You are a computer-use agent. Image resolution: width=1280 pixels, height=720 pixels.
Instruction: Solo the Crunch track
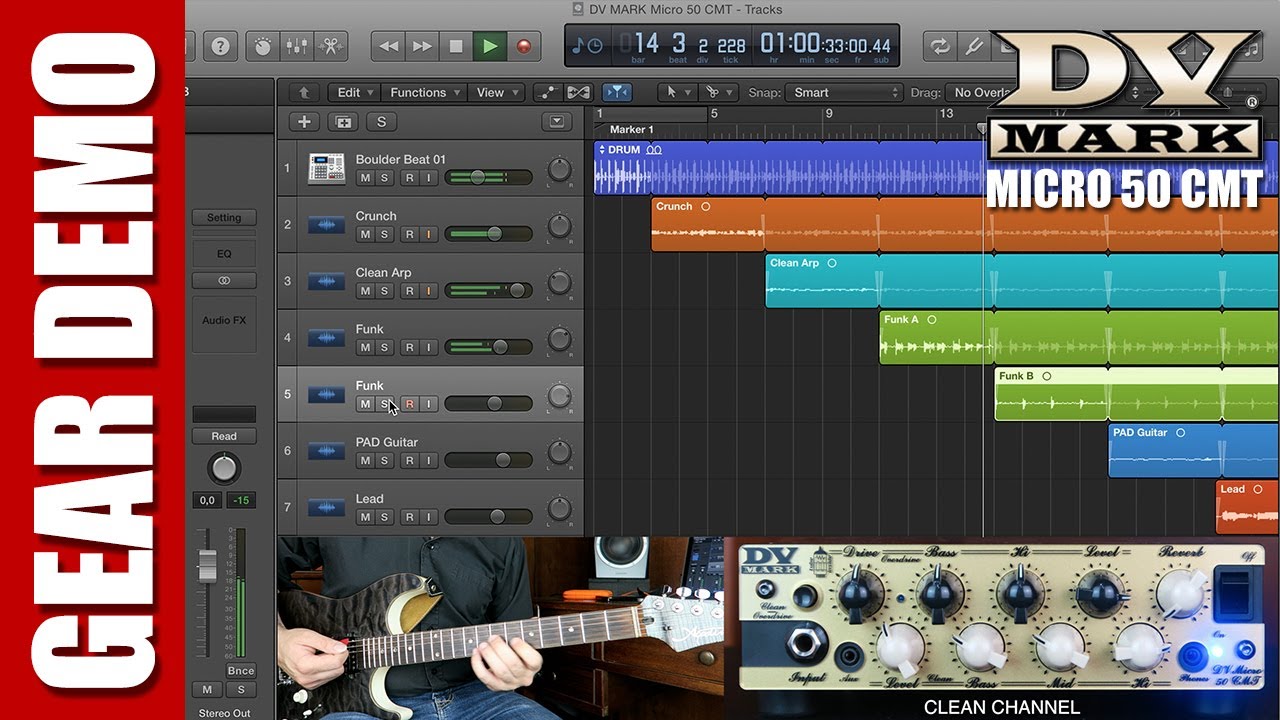tap(385, 234)
